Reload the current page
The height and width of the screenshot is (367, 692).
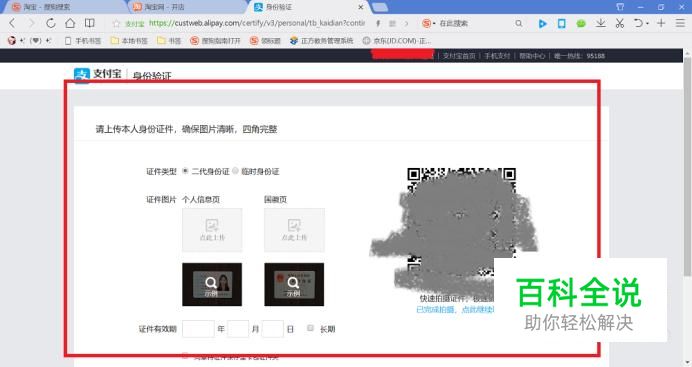pyautogui.click(x=51, y=23)
